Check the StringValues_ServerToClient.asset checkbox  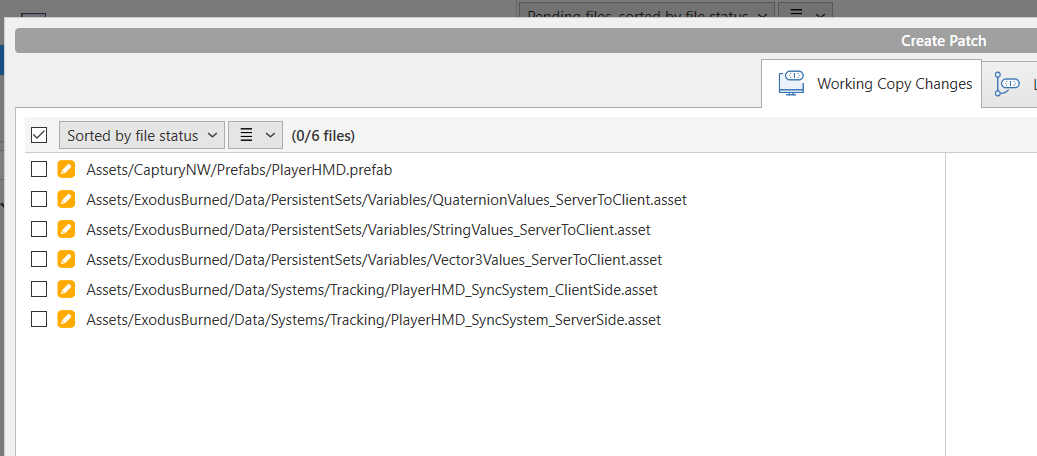(39, 229)
